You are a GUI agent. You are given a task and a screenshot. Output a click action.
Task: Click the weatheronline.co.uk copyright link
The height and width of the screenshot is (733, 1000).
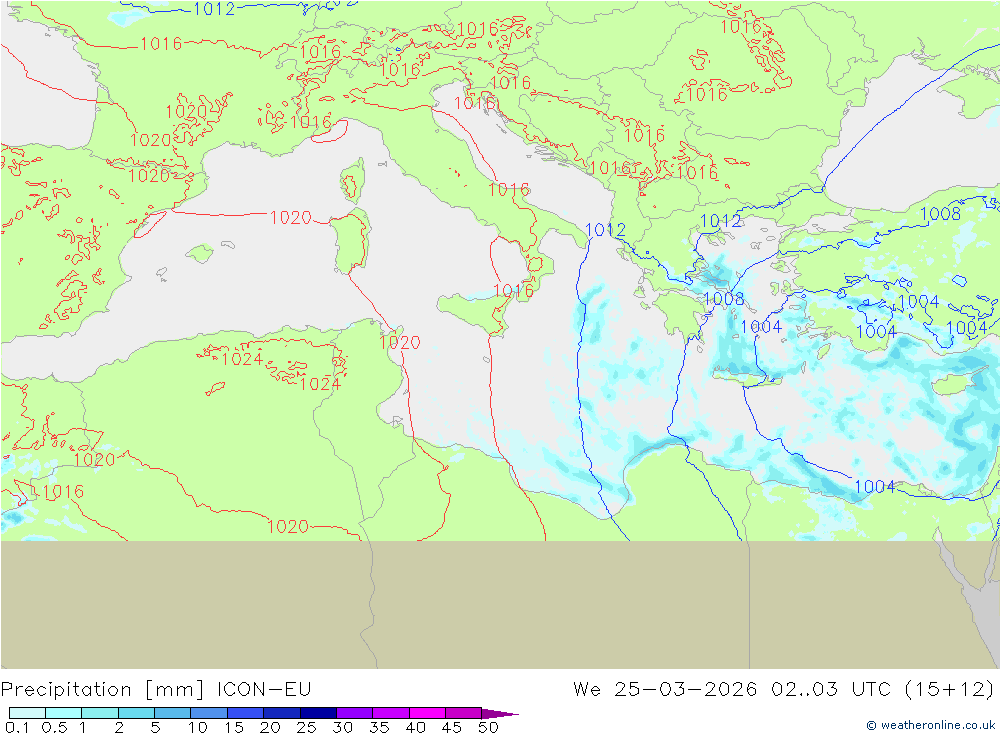point(930,725)
